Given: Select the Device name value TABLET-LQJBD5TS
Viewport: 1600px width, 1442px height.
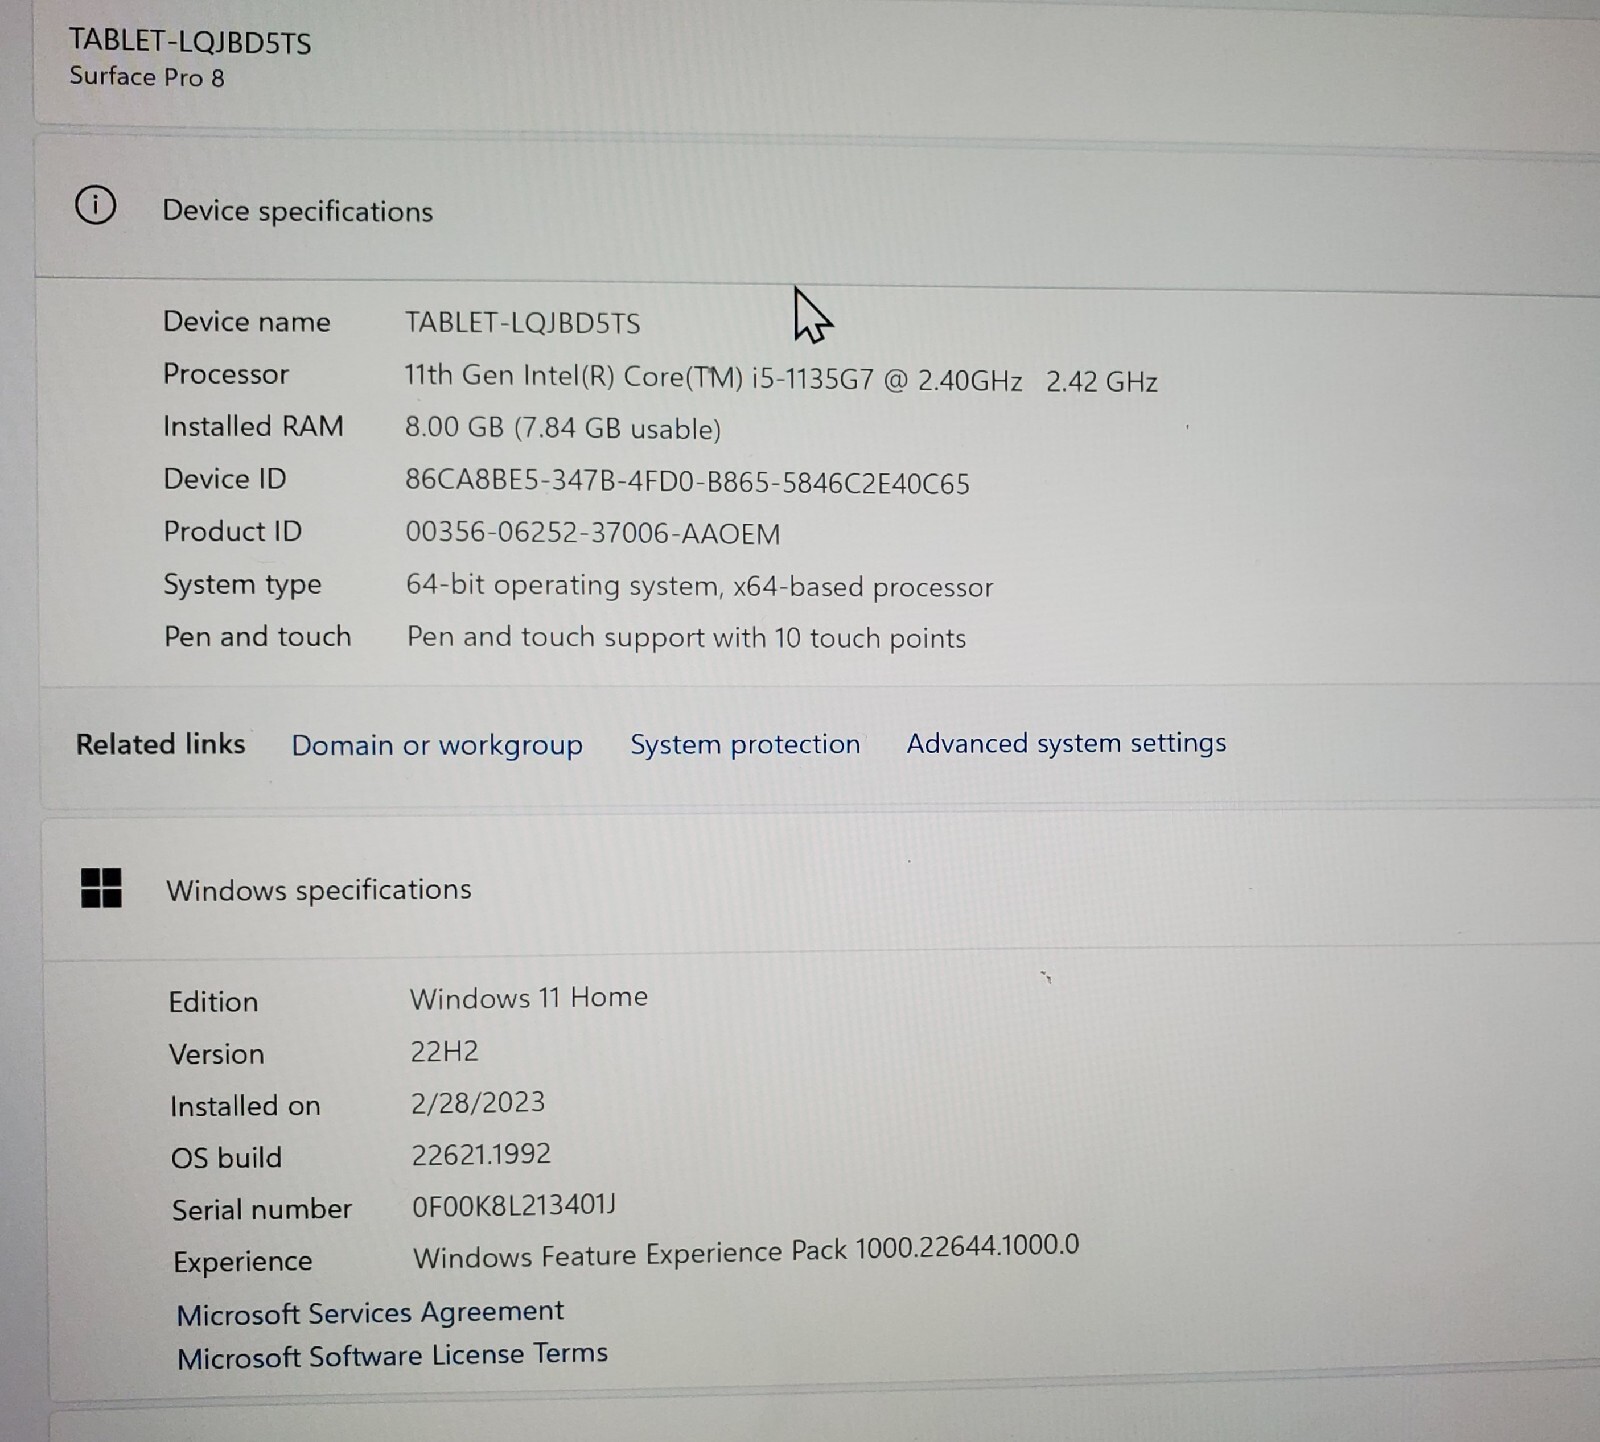Looking at the screenshot, I should pyautogui.click(x=523, y=323).
